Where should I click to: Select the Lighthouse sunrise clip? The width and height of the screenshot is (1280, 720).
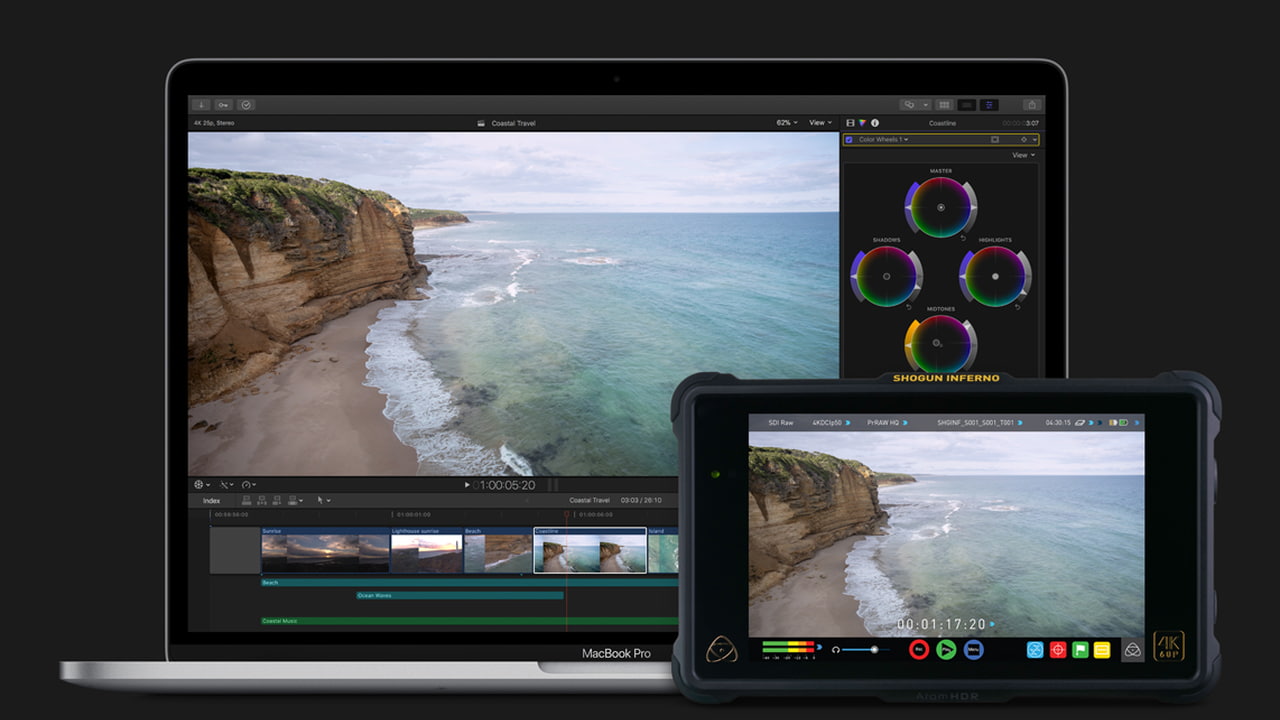coord(427,550)
